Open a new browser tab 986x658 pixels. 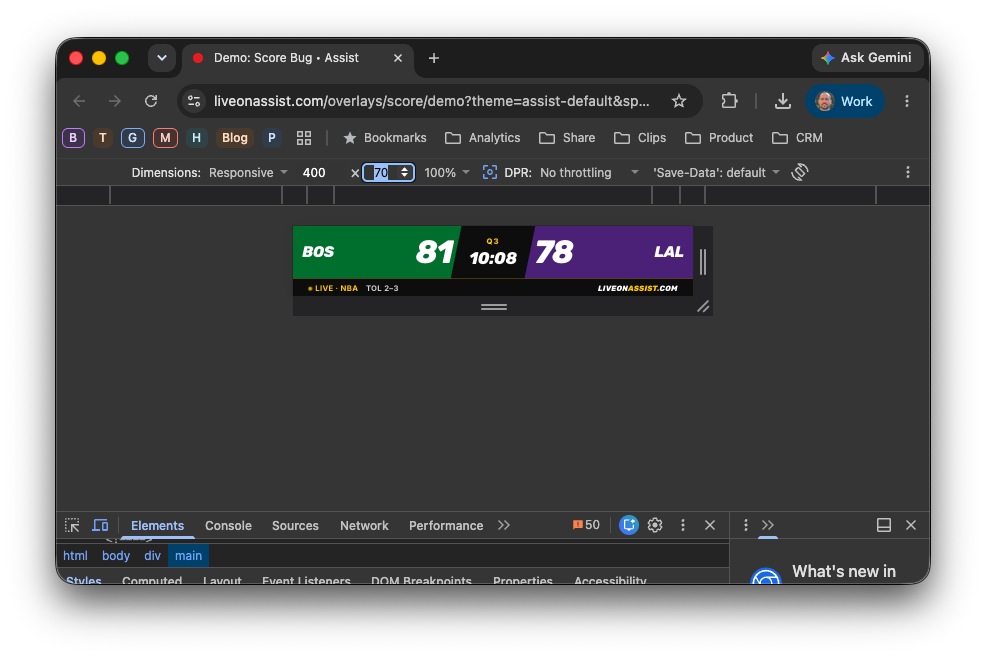pos(434,58)
